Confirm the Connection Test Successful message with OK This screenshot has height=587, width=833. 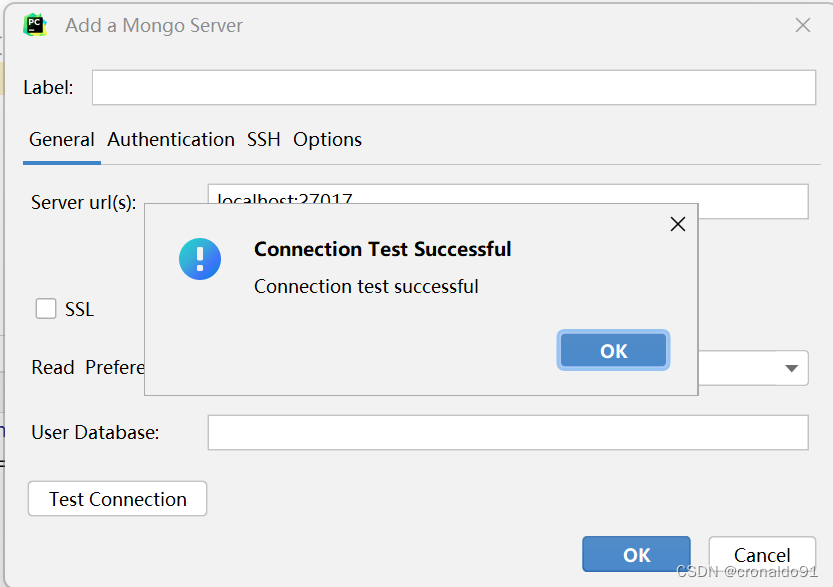click(613, 351)
